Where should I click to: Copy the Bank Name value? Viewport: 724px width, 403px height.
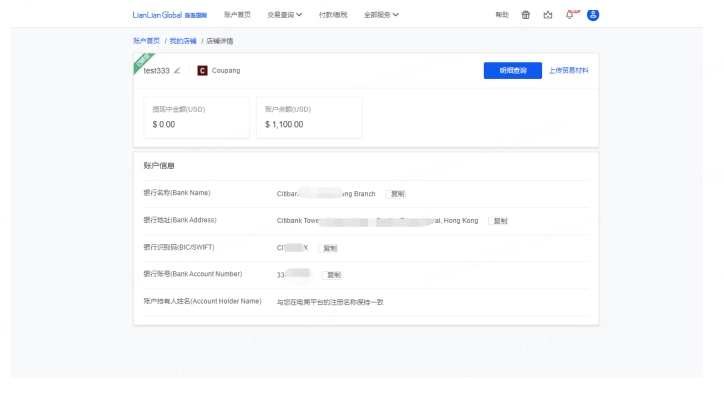(397, 194)
